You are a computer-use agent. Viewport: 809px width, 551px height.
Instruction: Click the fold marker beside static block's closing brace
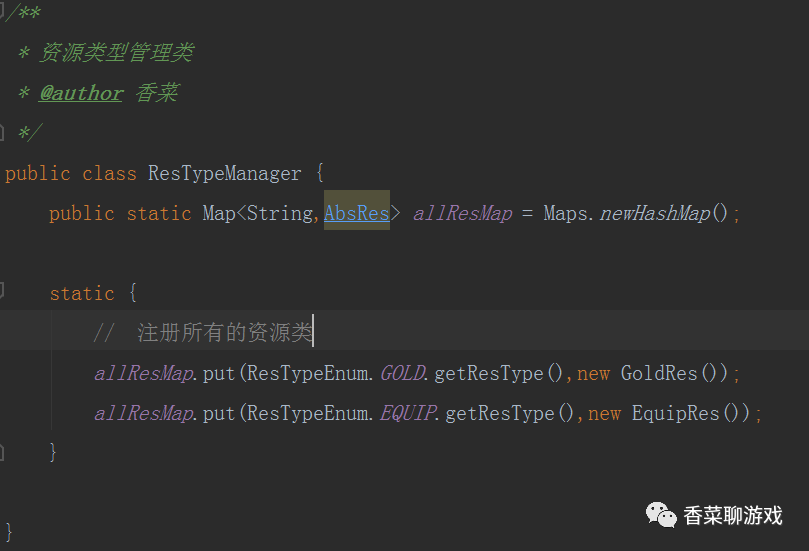[3, 452]
